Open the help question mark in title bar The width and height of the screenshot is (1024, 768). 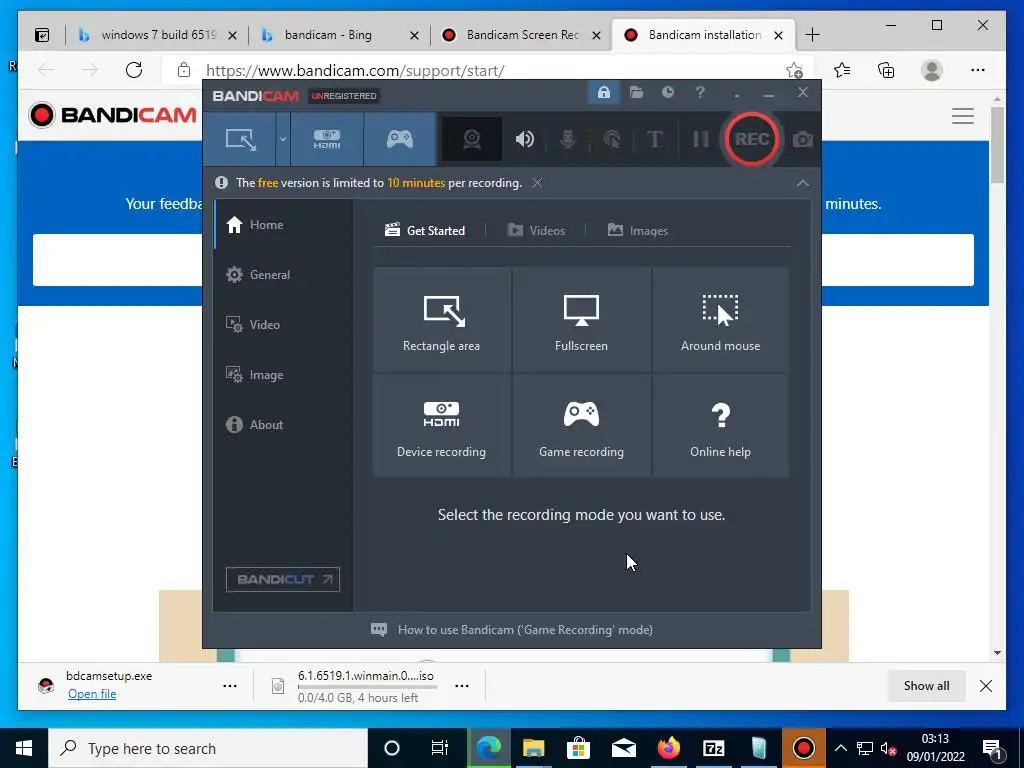click(700, 93)
